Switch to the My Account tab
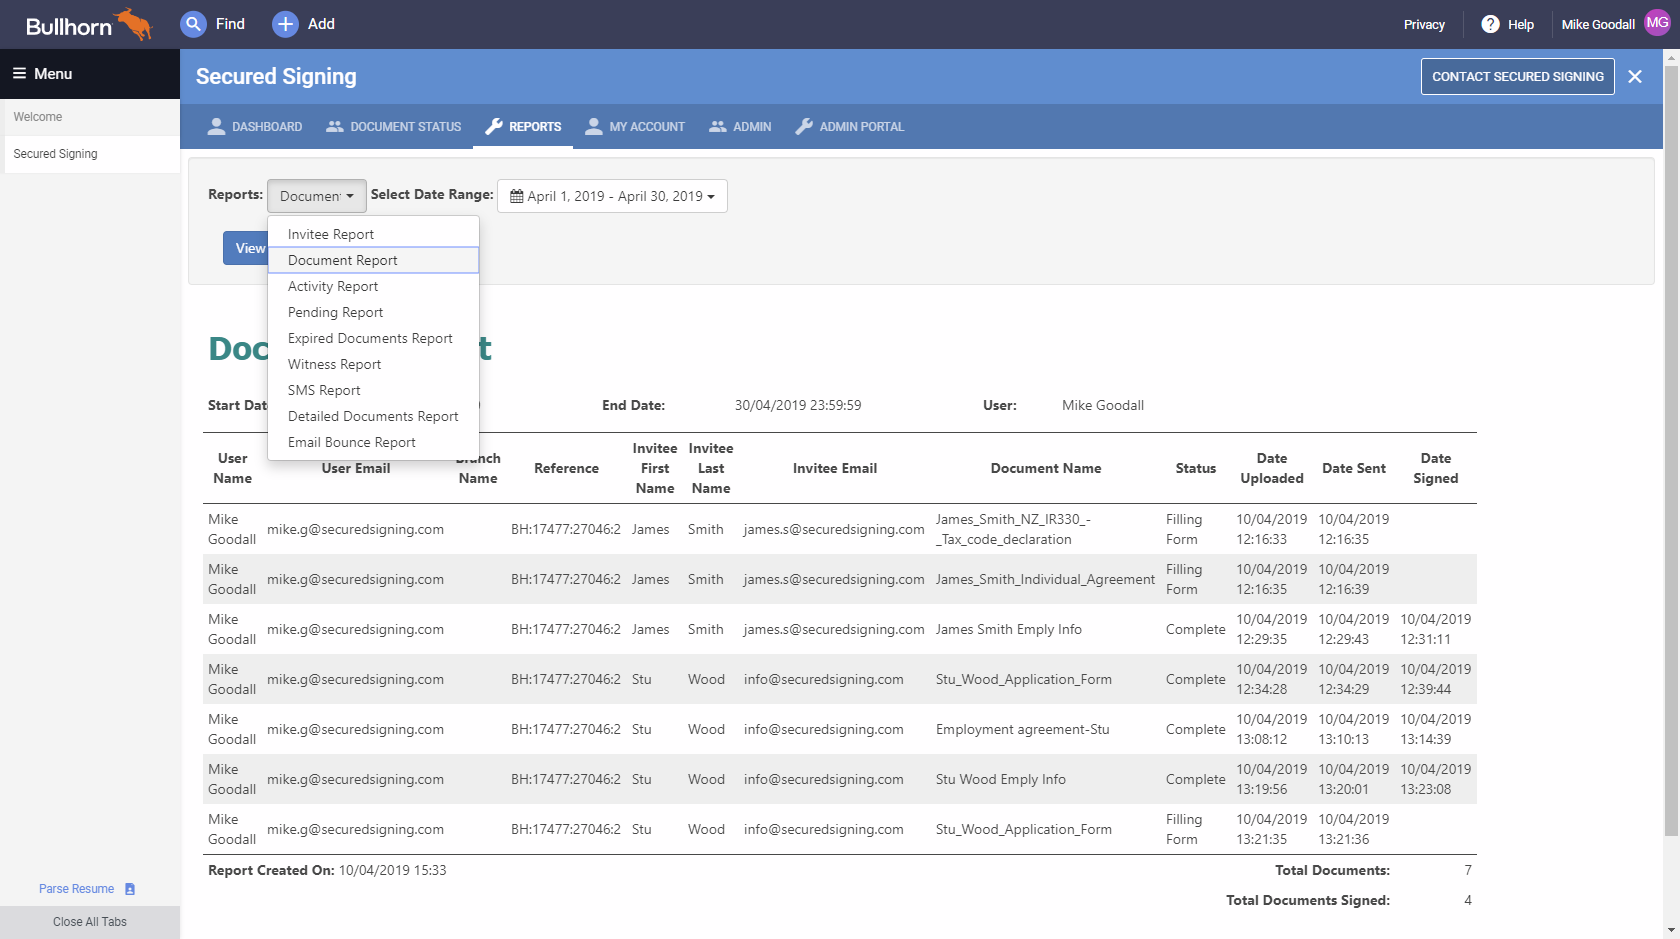The height and width of the screenshot is (939, 1680). (x=635, y=126)
